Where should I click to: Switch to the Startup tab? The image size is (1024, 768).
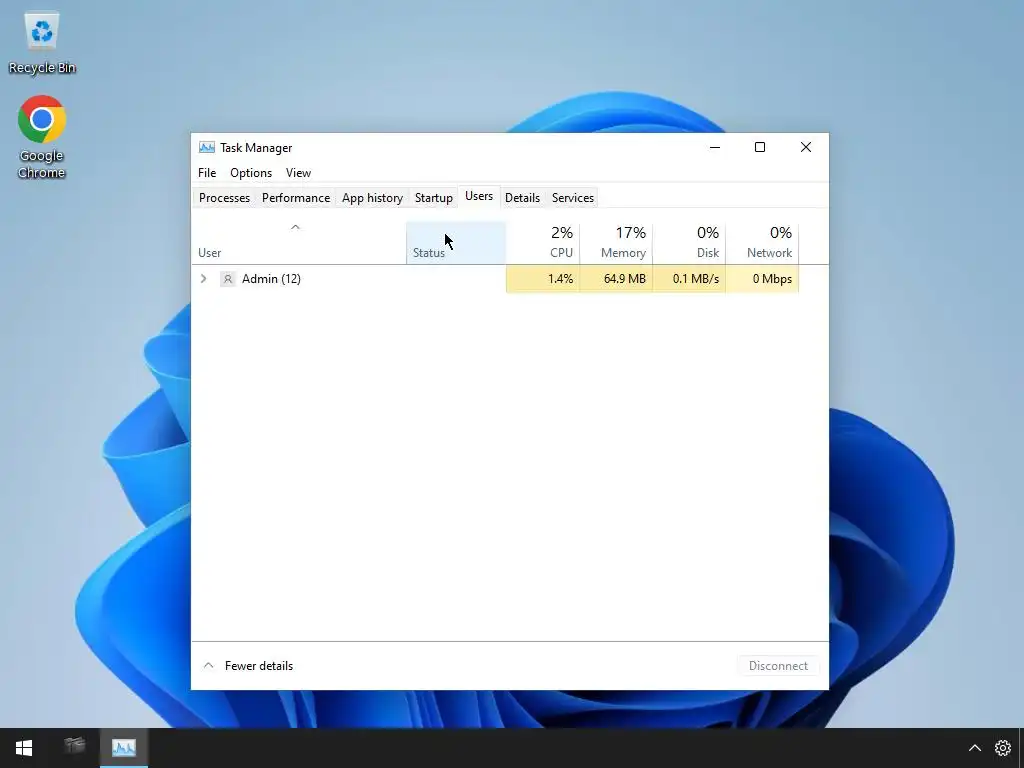[x=434, y=198]
